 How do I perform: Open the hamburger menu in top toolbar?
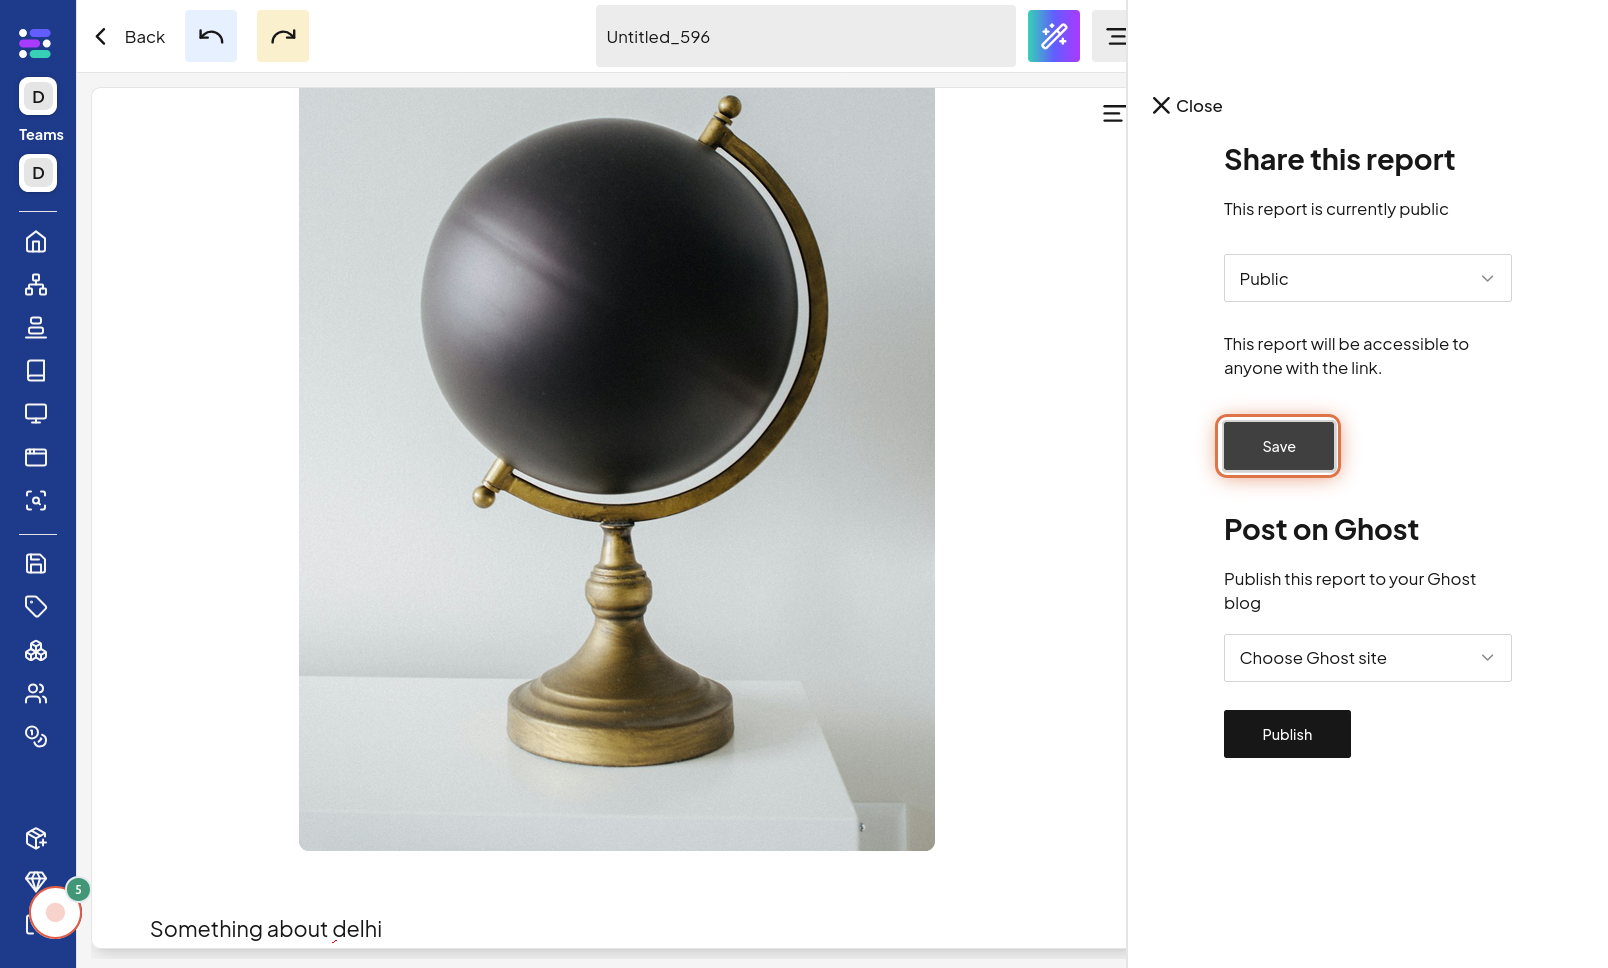coord(1112,36)
